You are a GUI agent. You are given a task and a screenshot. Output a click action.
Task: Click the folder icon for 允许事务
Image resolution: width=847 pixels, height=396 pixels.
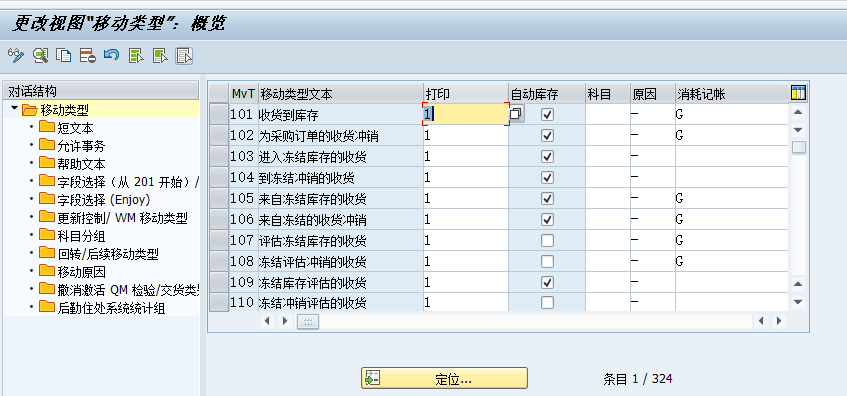click(x=48, y=146)
